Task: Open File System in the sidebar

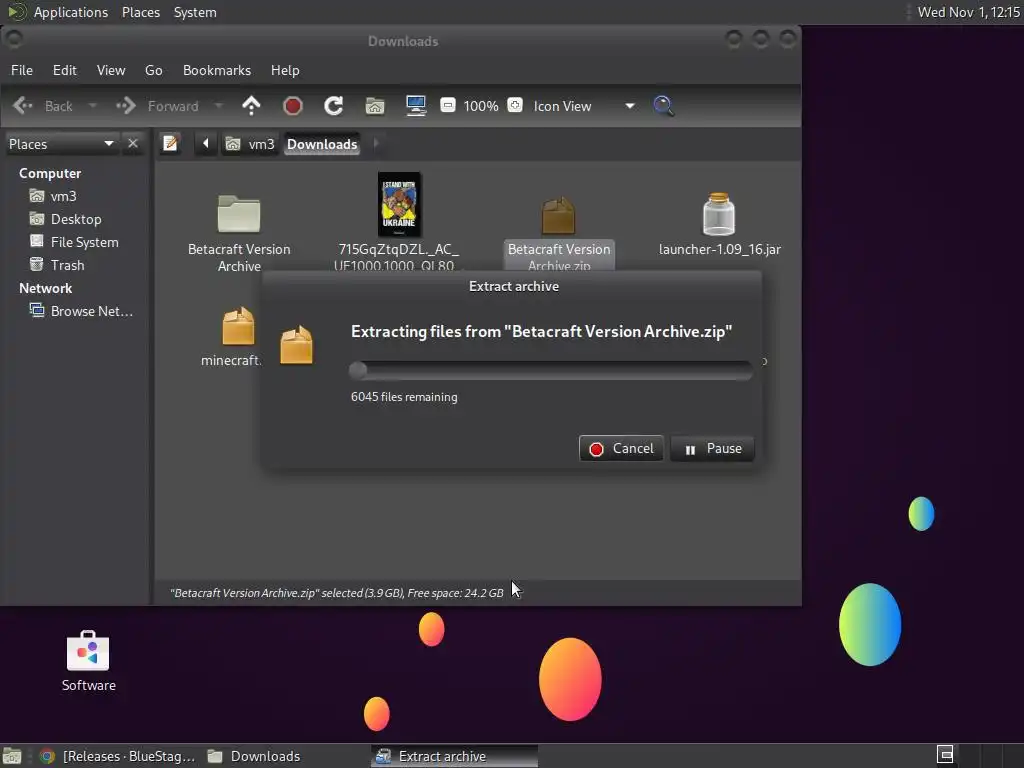Action: (x=74, y=242)
